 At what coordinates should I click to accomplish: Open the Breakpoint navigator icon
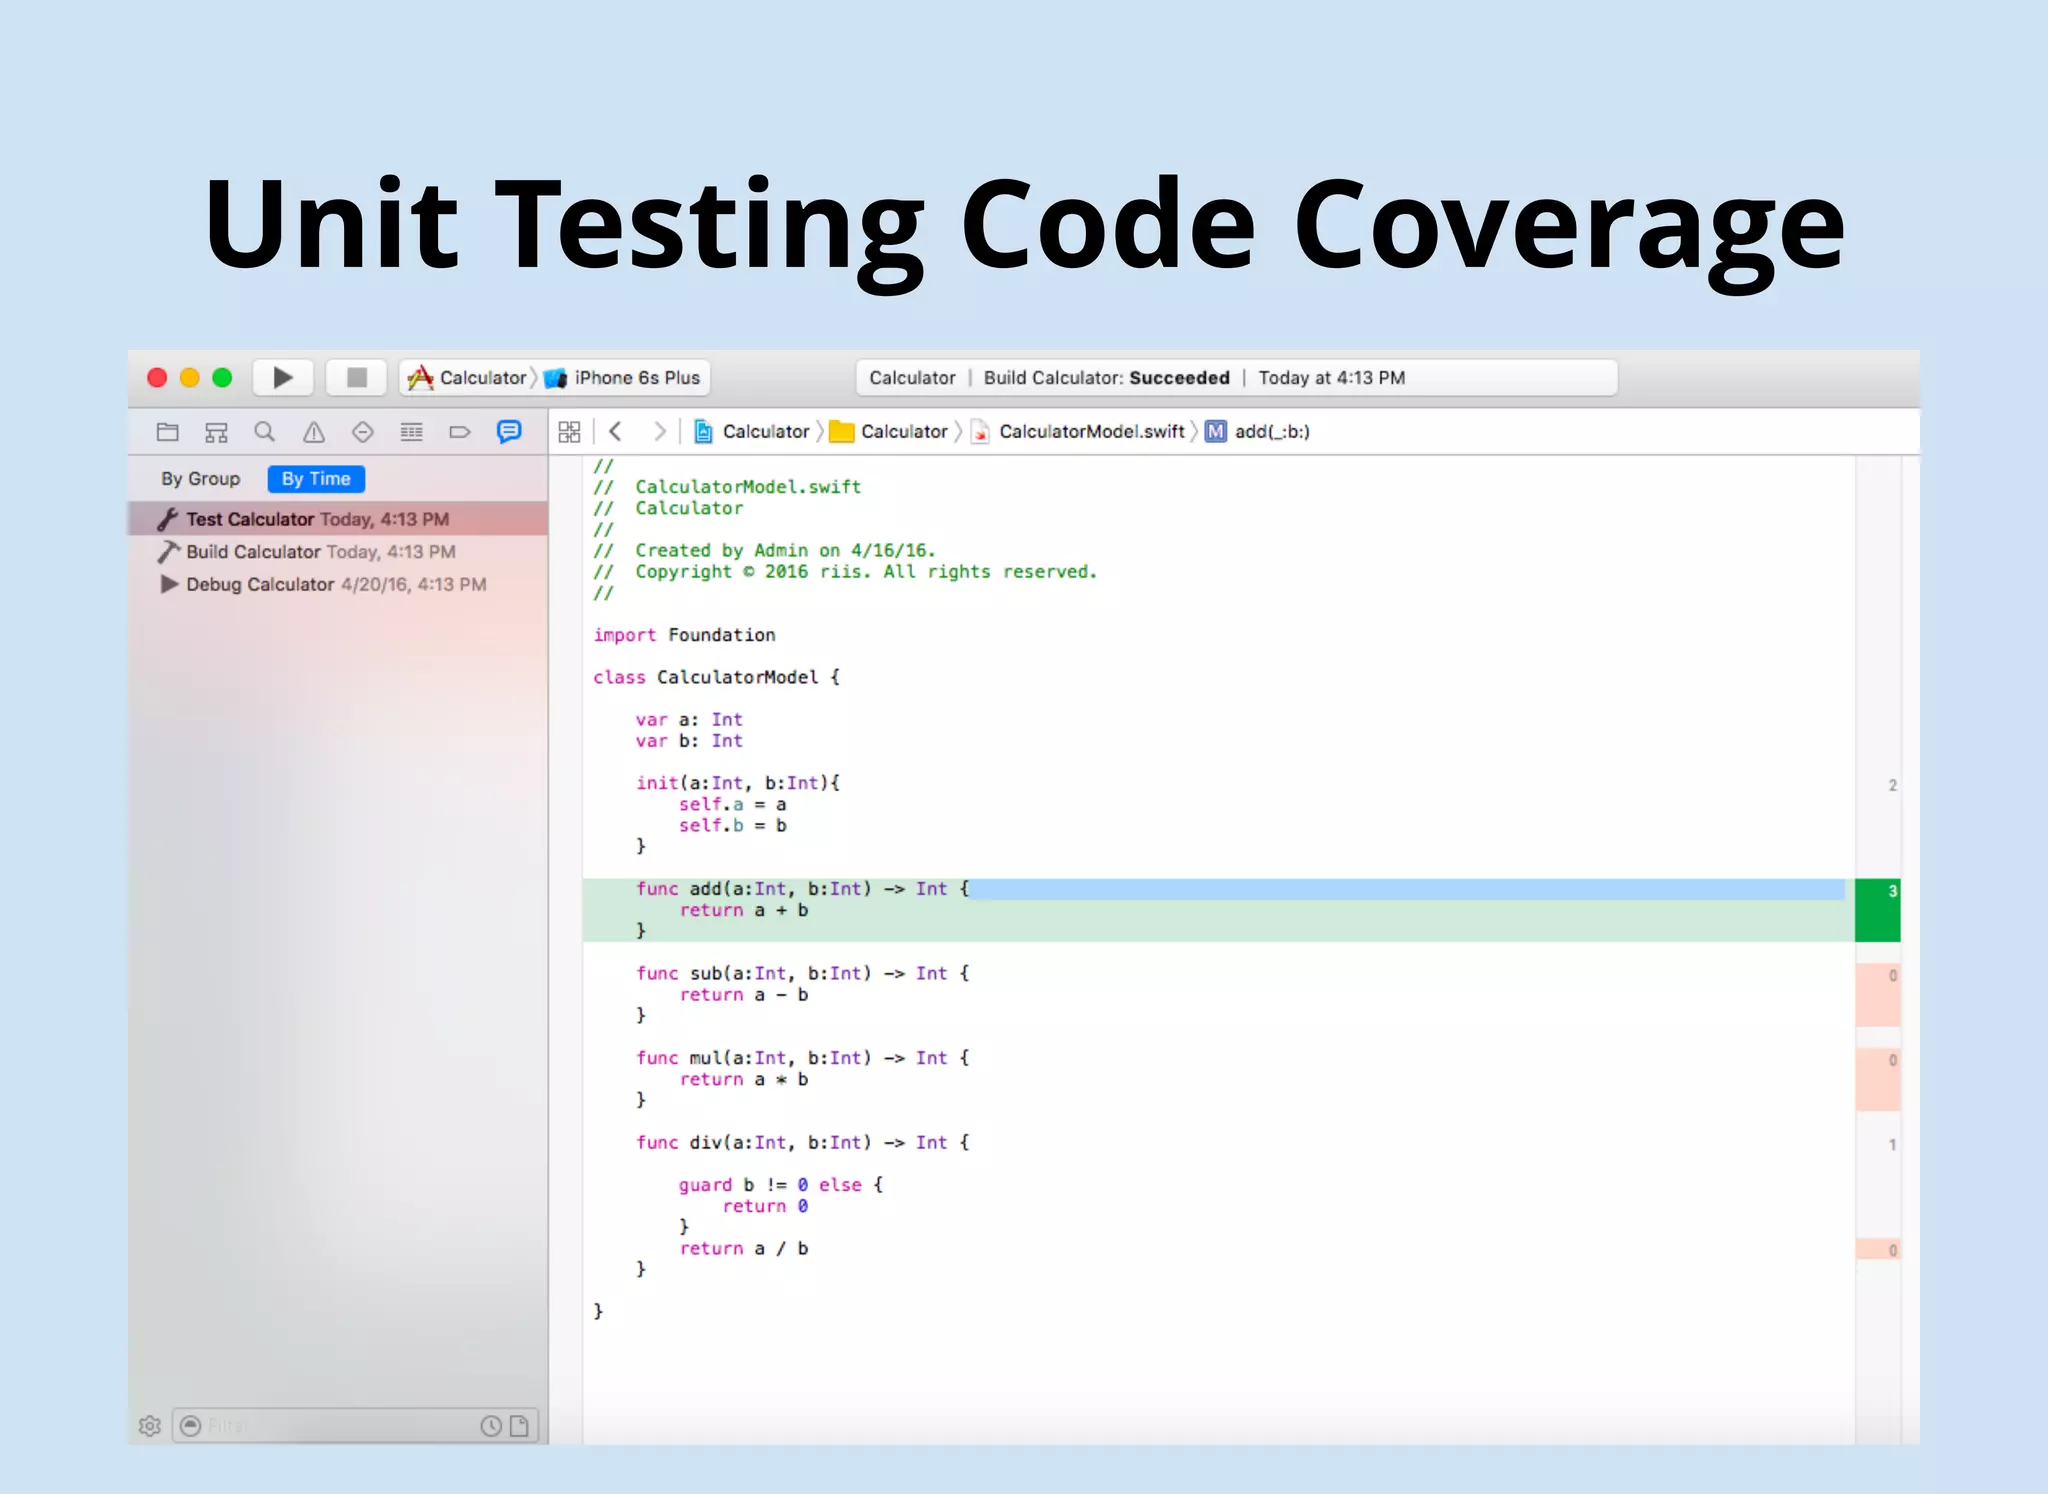pyautogui.click(x=460, y=432)
